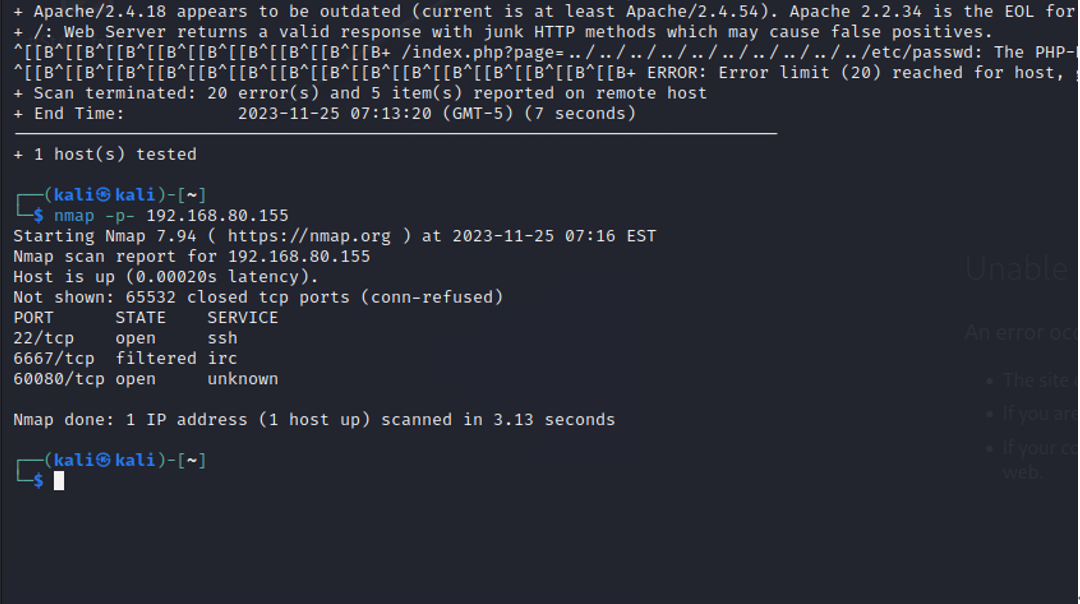This screenshot has height=604, width=1080.
Task: Click the blinking cursor block at bottom prompt
Action: coord(59,481)
